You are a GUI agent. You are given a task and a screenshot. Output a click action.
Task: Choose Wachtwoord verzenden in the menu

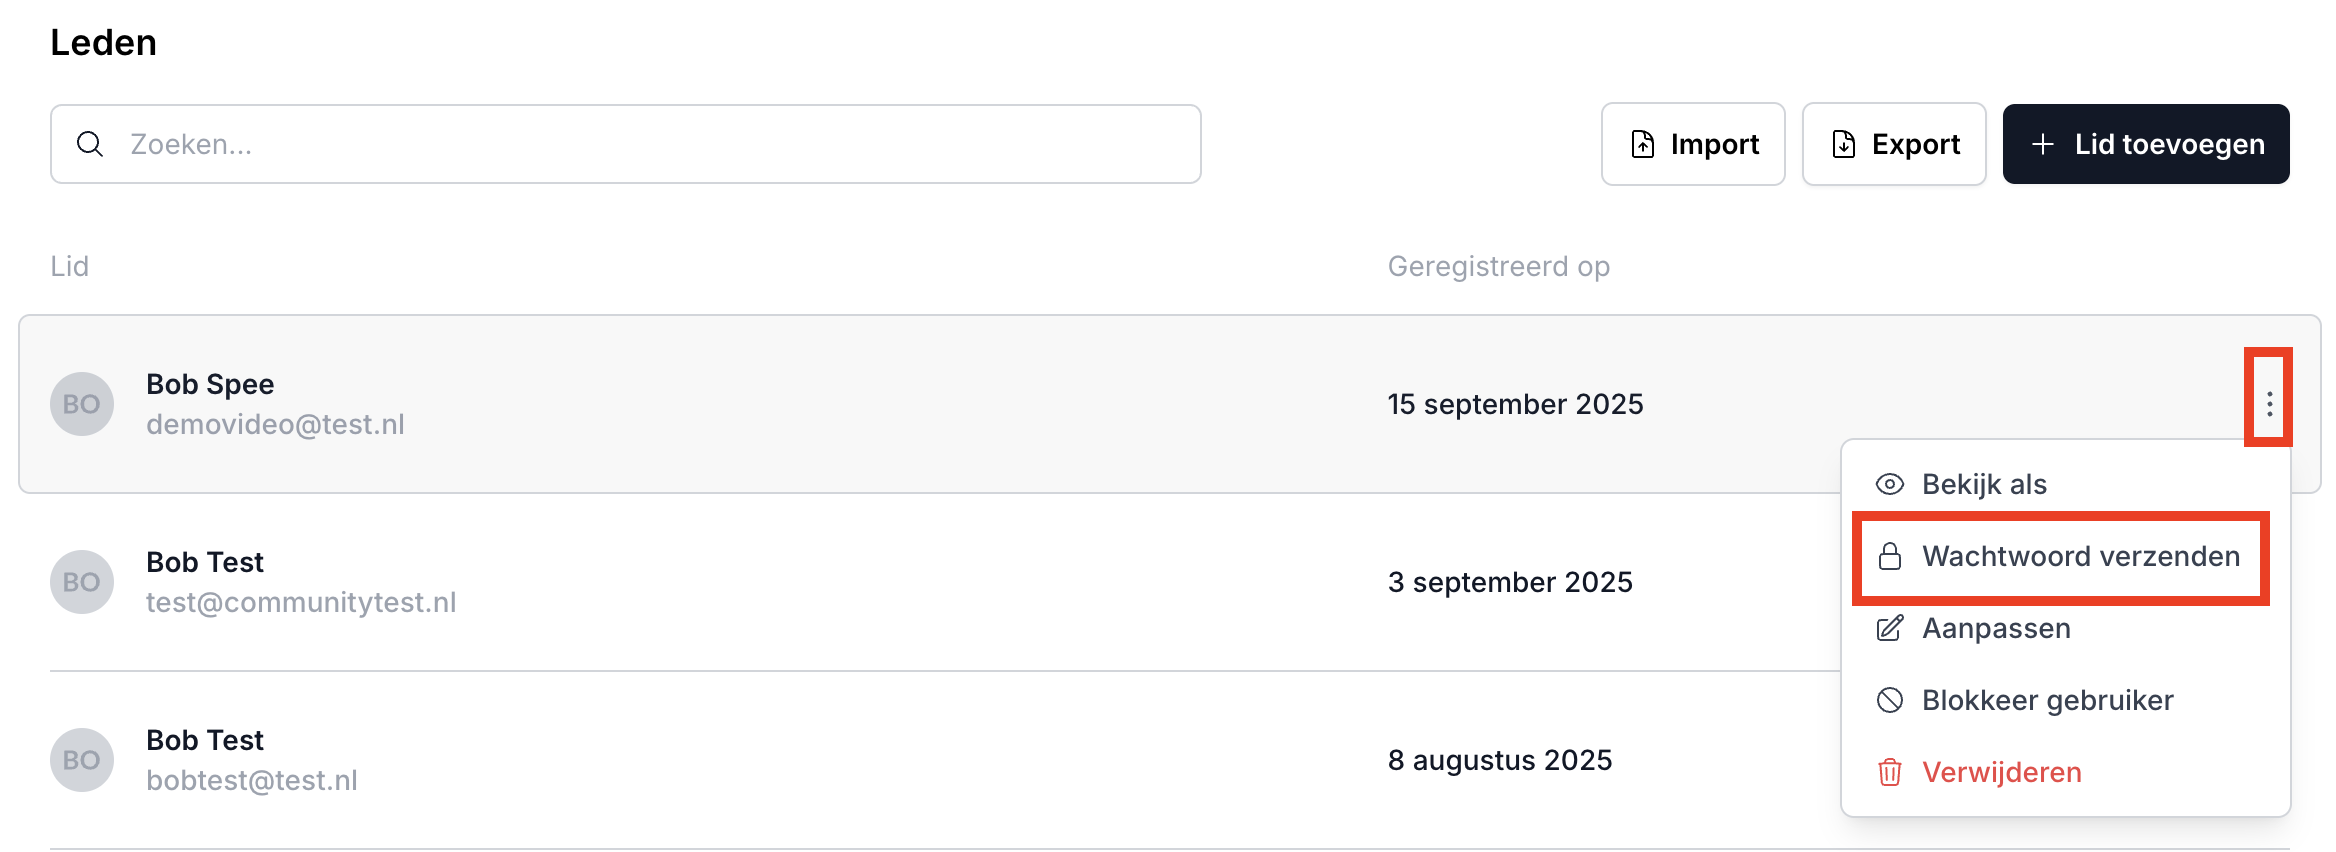pos(2080,557)
